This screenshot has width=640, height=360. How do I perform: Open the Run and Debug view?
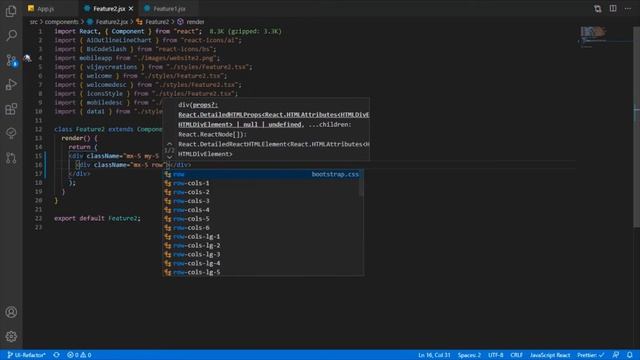point(11,84)
